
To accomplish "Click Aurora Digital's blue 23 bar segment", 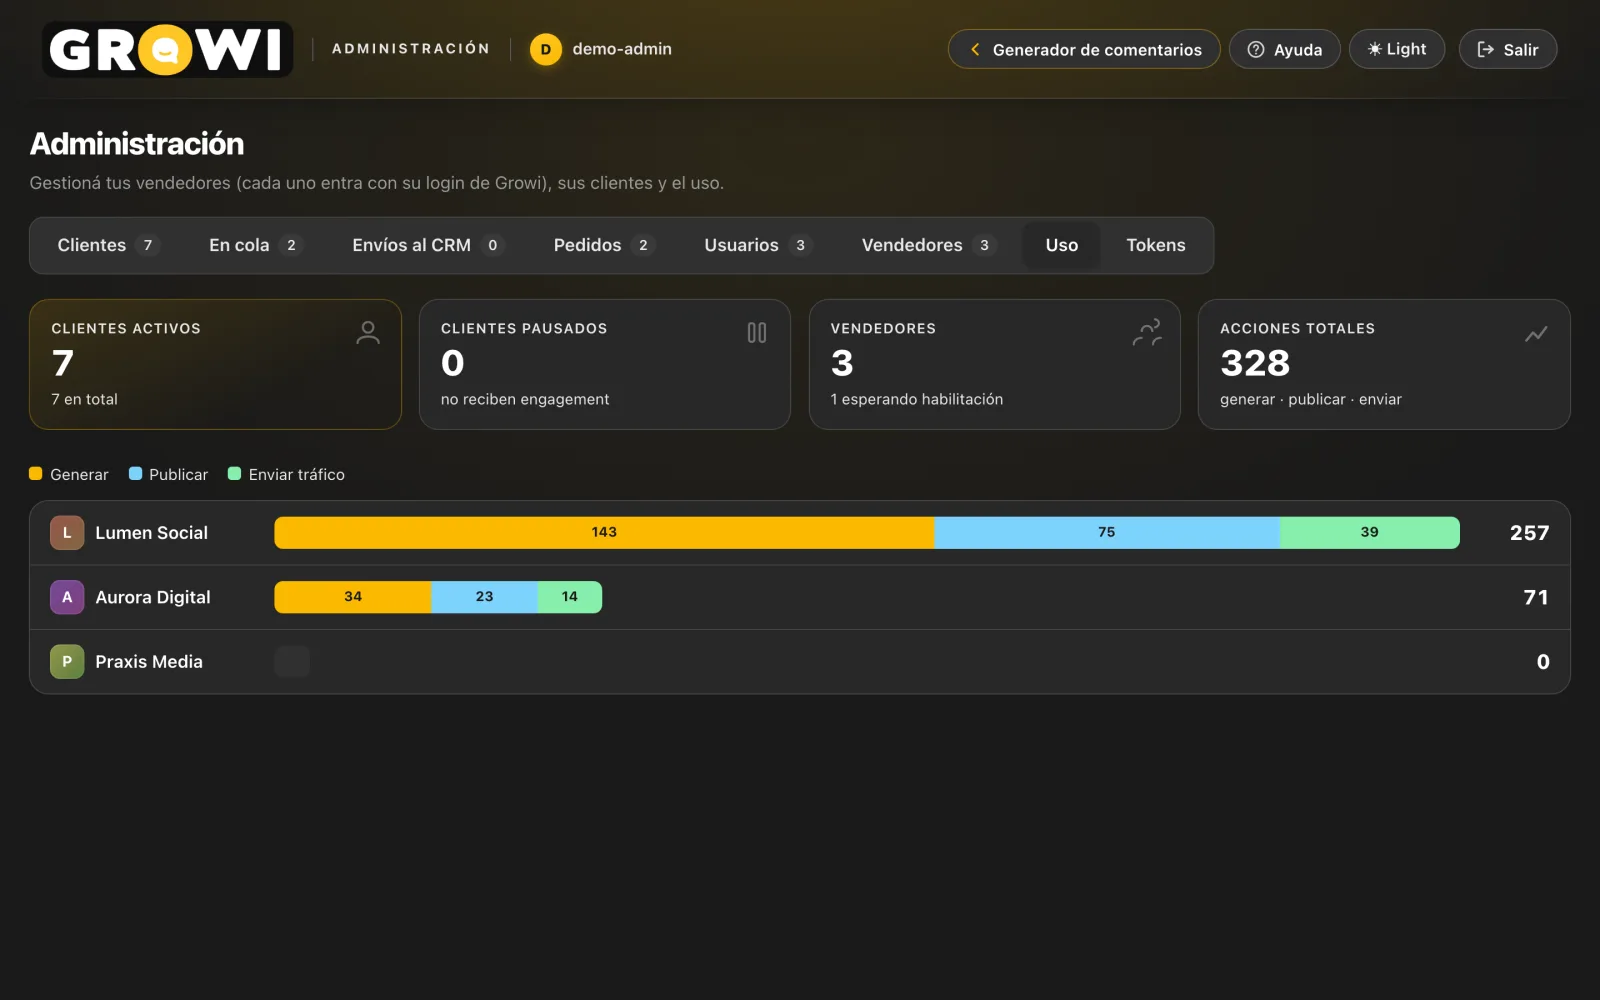I will point(485,596).
